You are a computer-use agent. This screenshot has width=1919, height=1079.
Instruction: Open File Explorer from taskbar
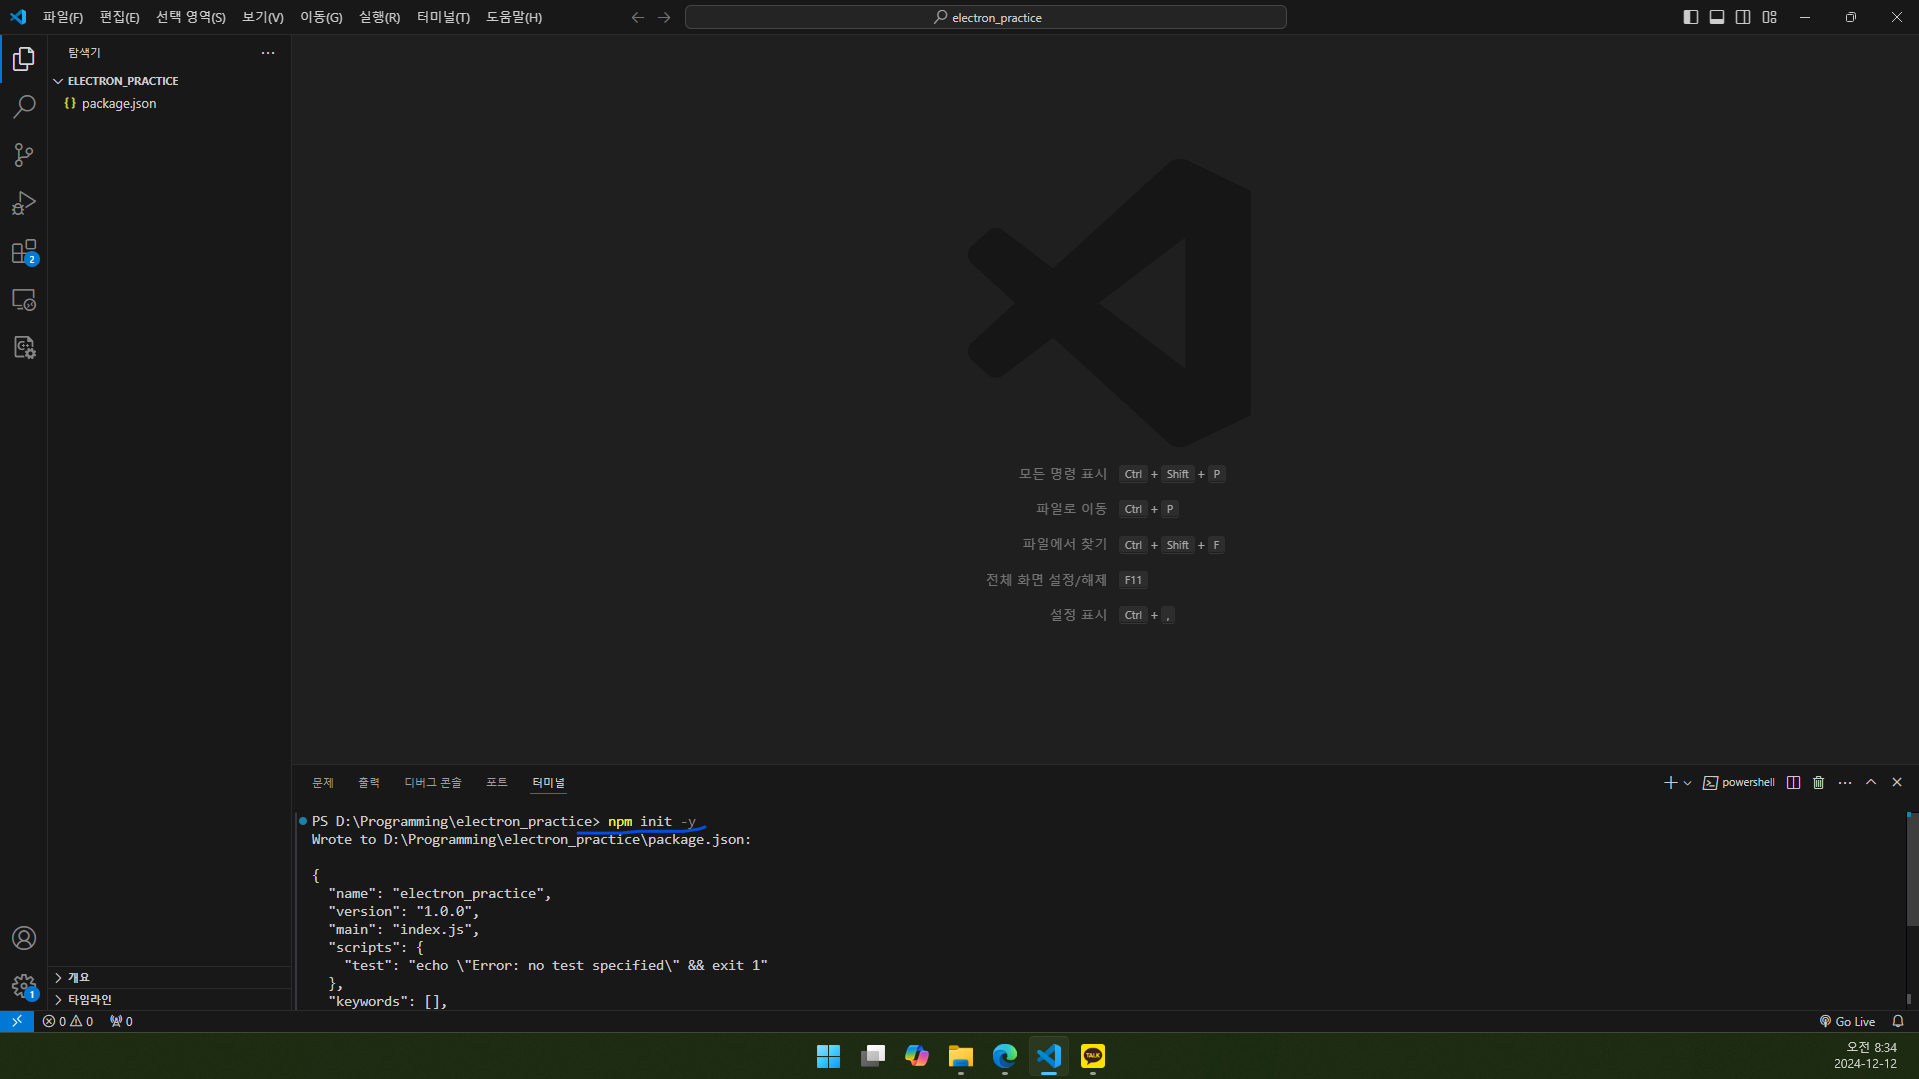[x=961, y=1056]
